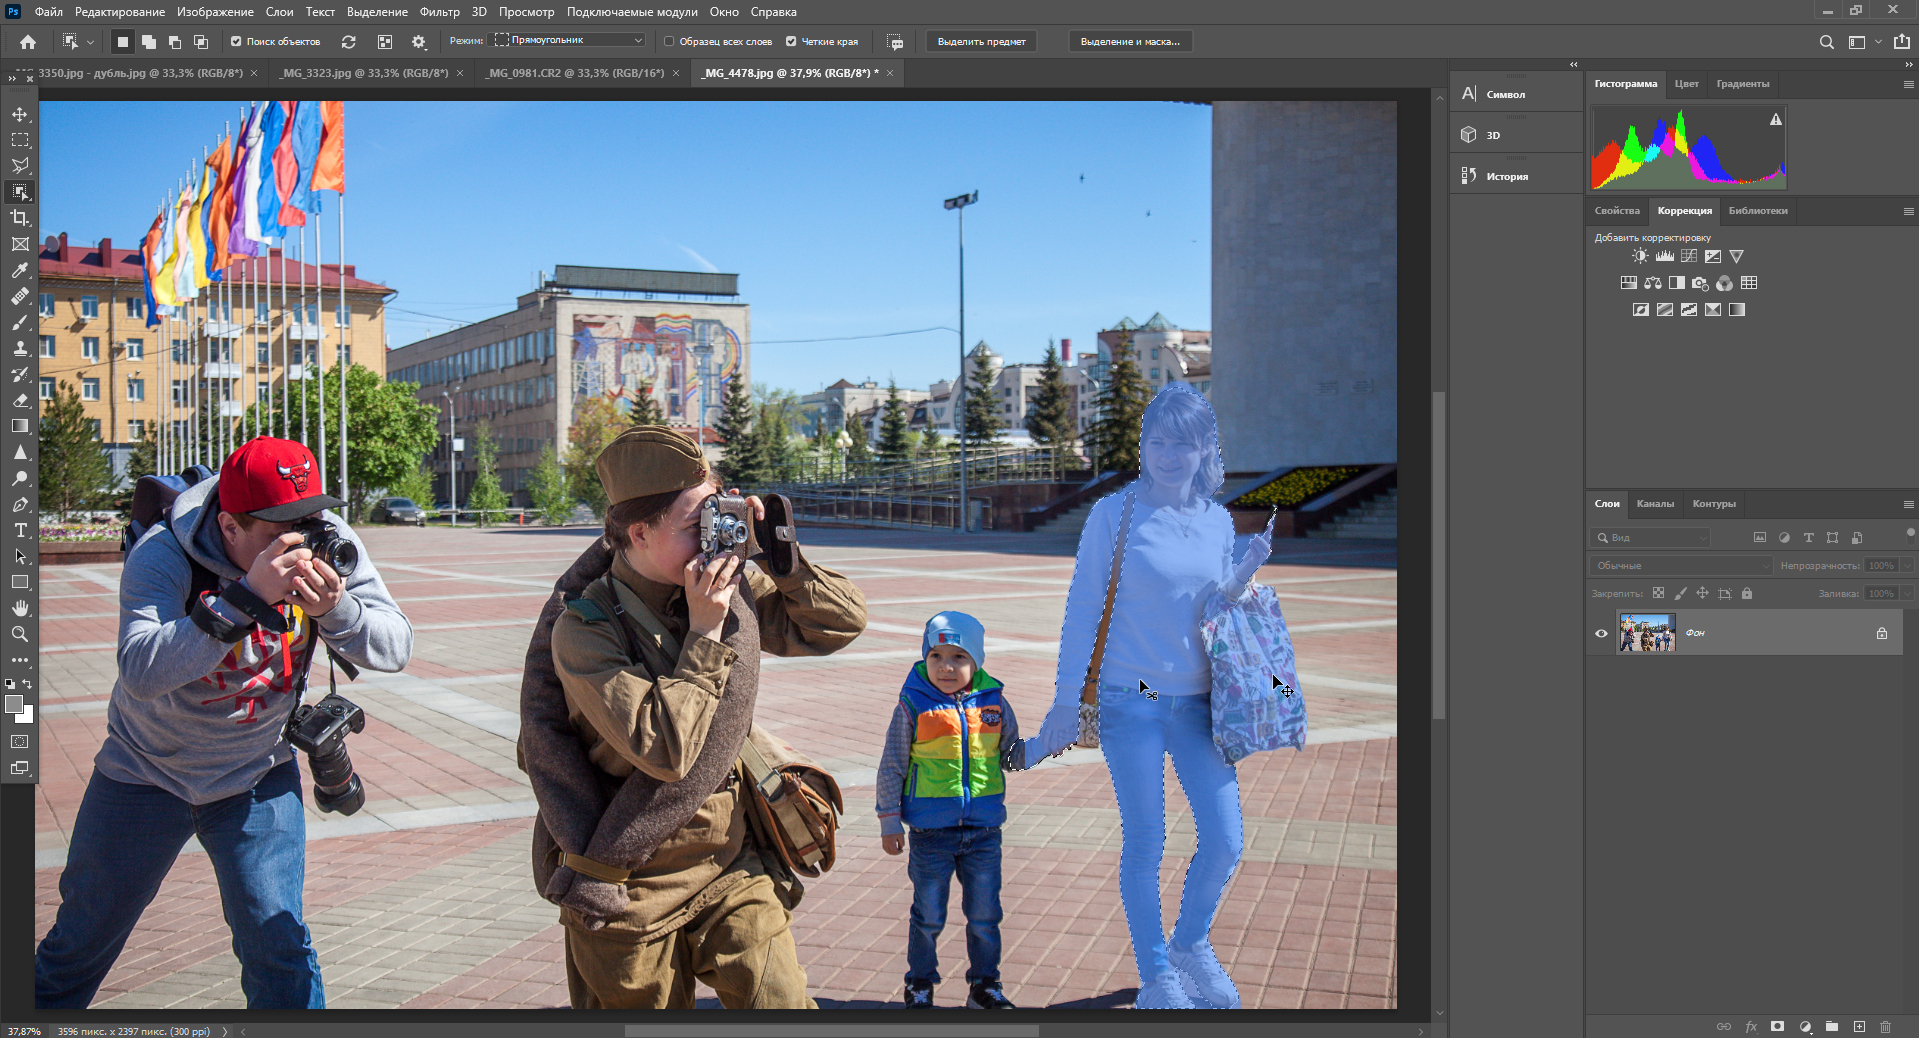Enable Образец всех слоев checkbox
The width and height of the screenshot is (1919, 1038).
coord(669,42)
